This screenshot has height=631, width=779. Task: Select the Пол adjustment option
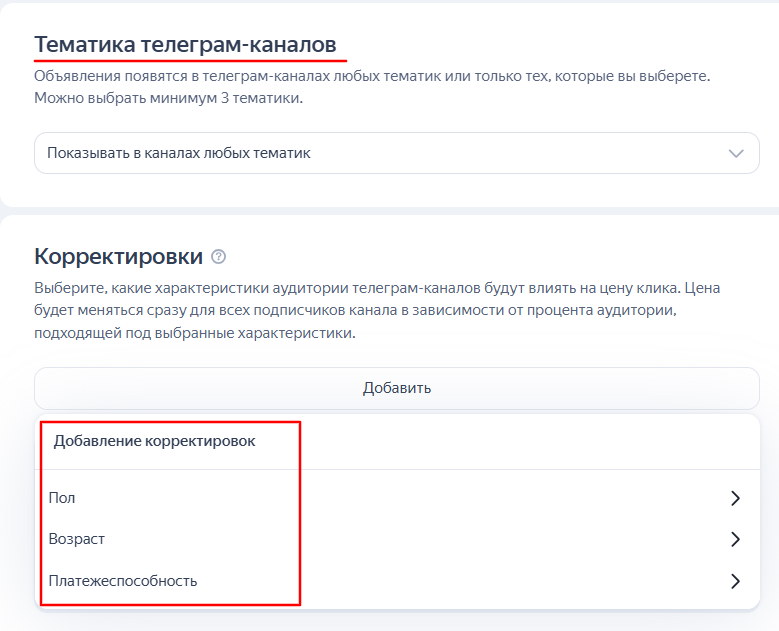62,498
